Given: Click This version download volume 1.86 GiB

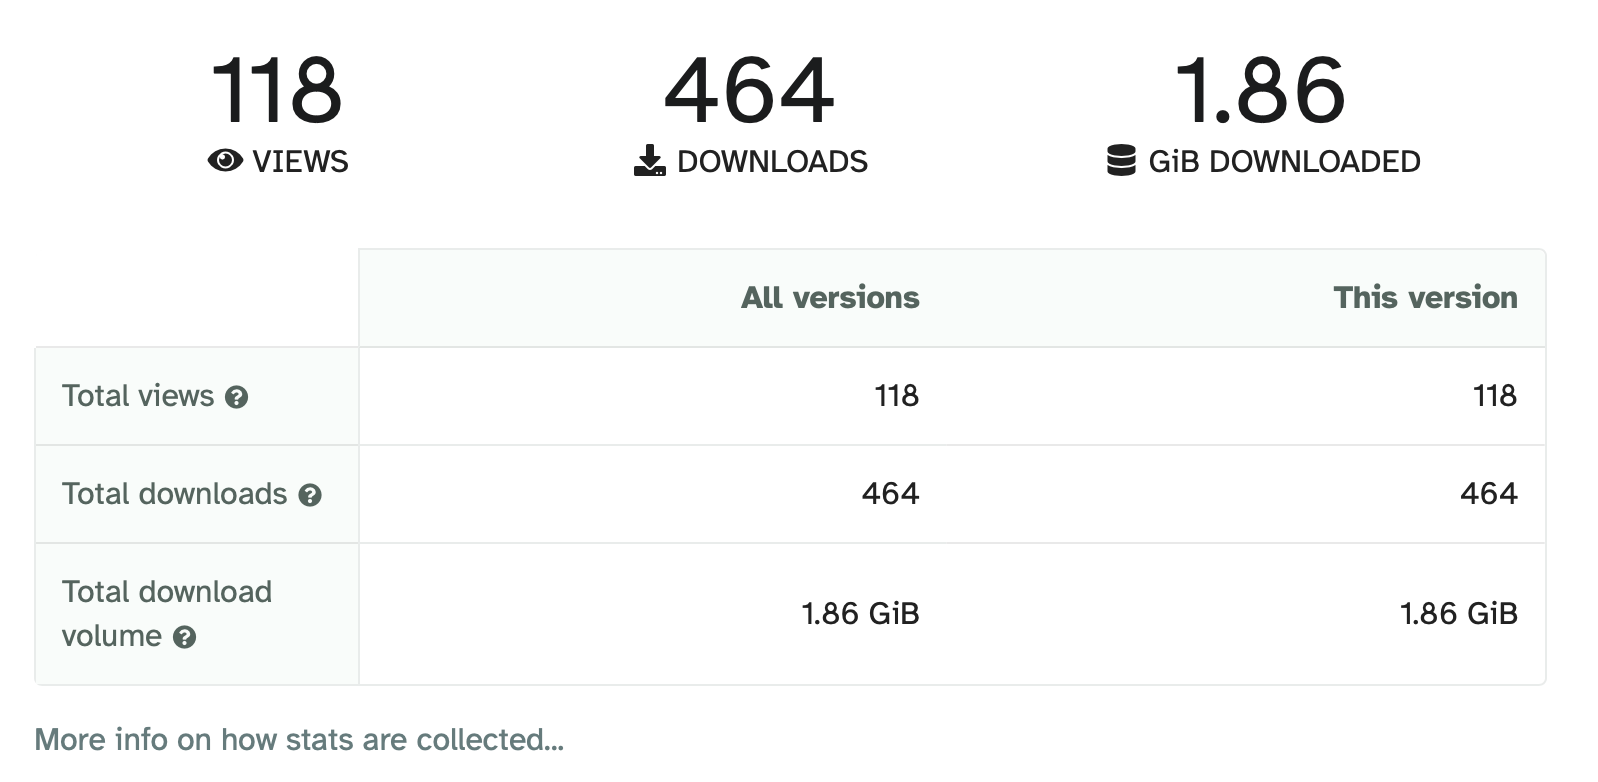Looking at the screenshot, I should pyautogui.click(x=1458, y=614).
